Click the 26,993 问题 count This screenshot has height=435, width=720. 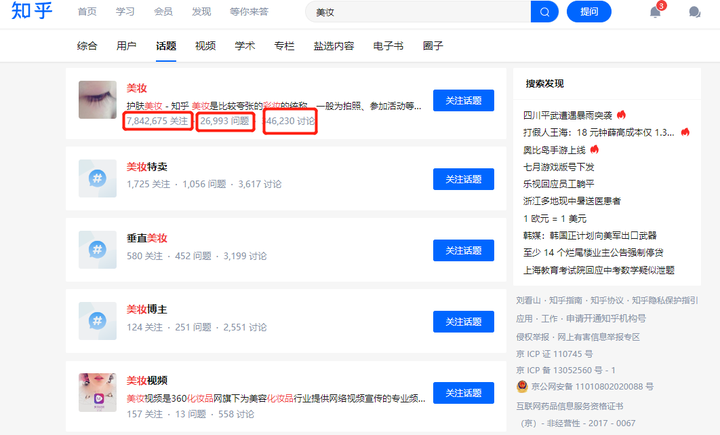(x=225, y=121)
